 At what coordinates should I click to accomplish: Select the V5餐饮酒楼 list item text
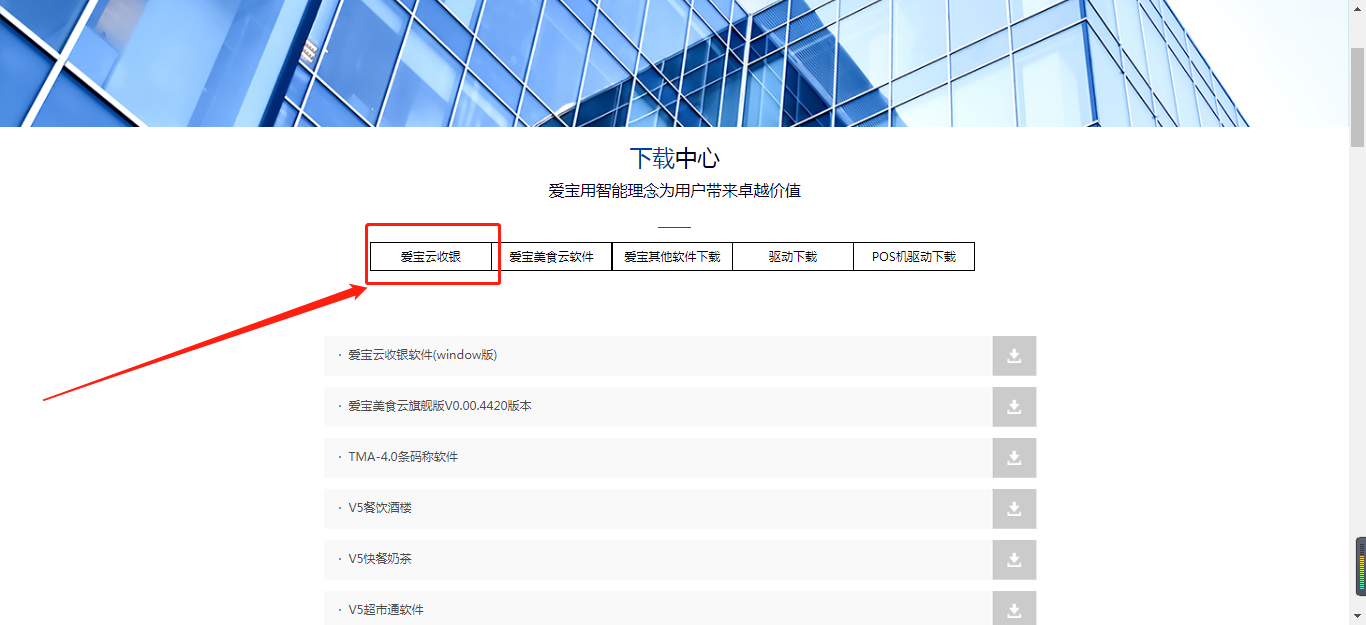(x=380, y=508)
